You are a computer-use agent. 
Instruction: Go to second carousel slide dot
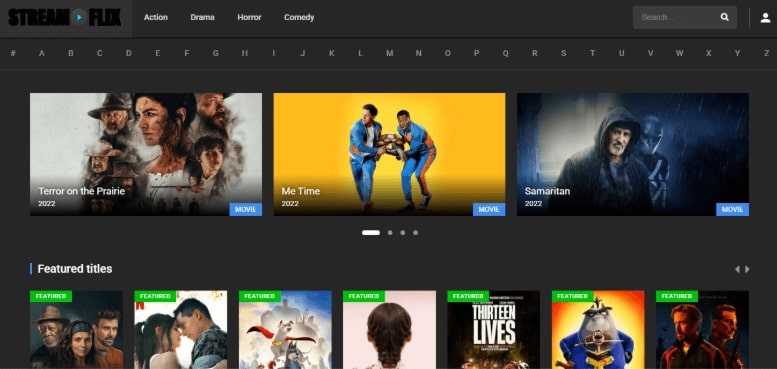(390, 232)
